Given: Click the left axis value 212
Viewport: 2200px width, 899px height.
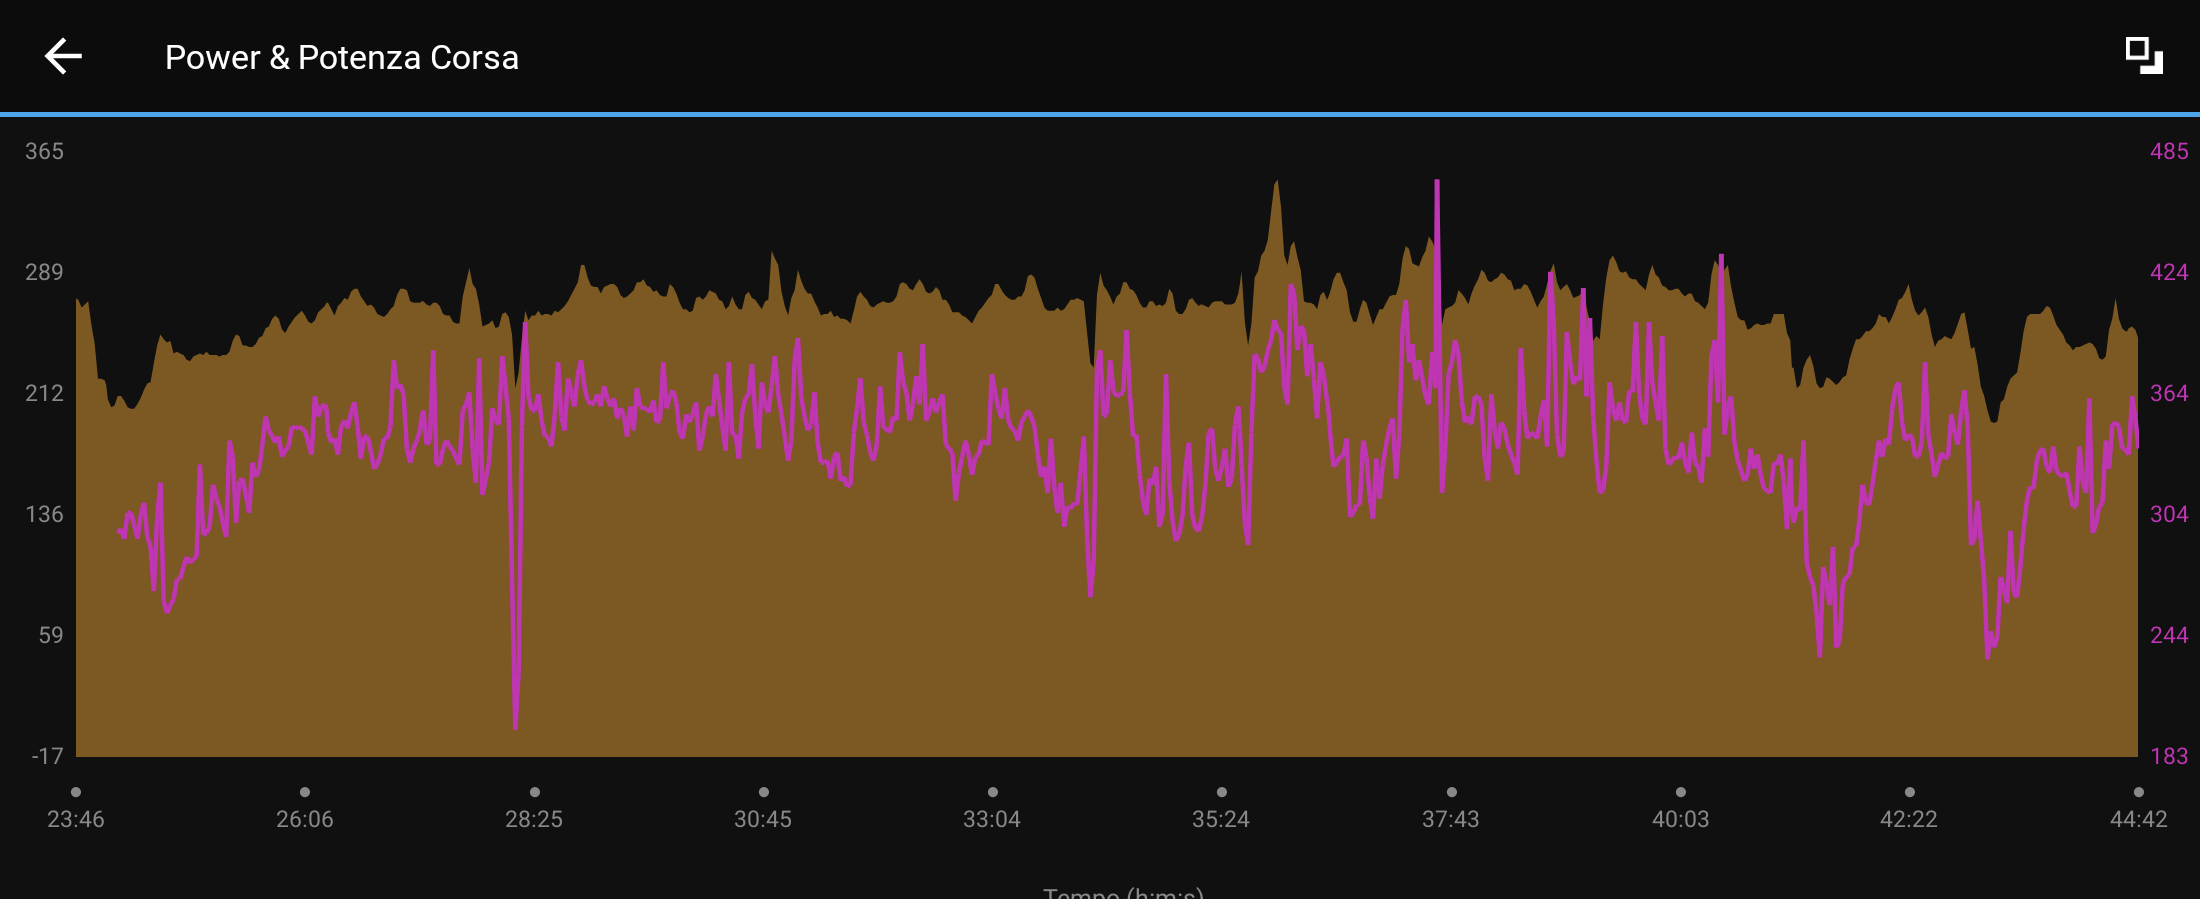Looking at the screenshot, I should (44, 393).
